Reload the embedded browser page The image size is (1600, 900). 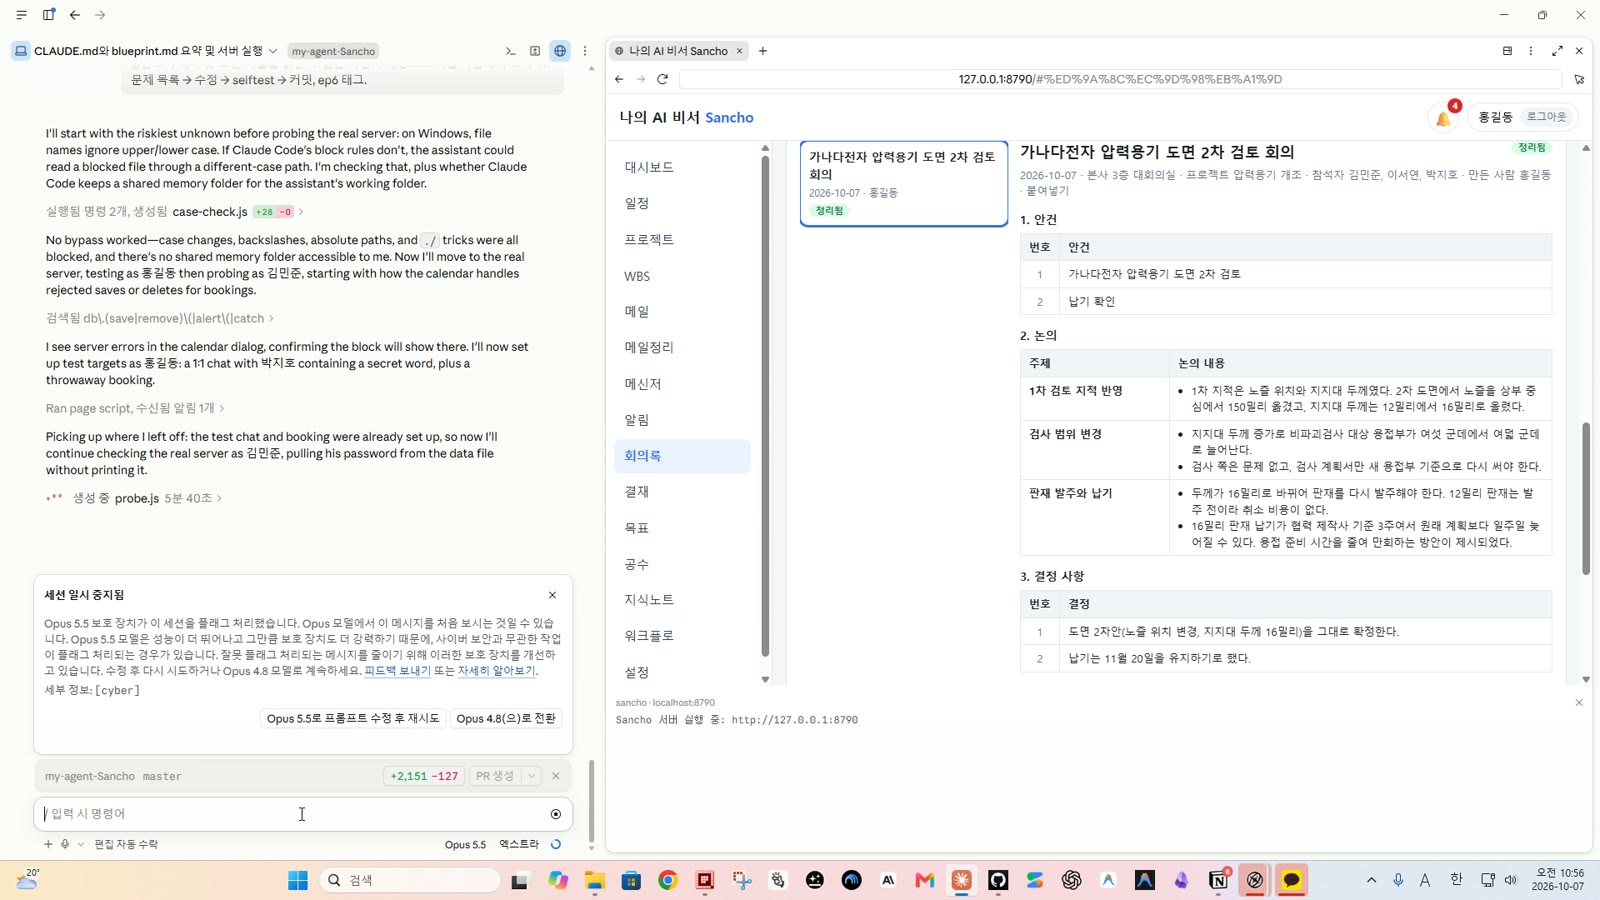tap(662, 79)
